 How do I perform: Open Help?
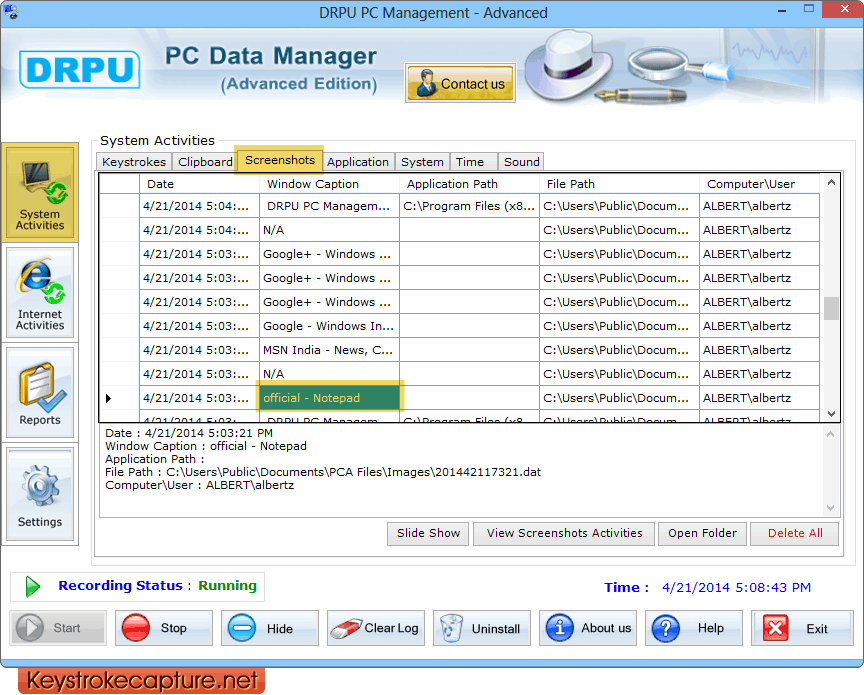[x=694, y=628]
